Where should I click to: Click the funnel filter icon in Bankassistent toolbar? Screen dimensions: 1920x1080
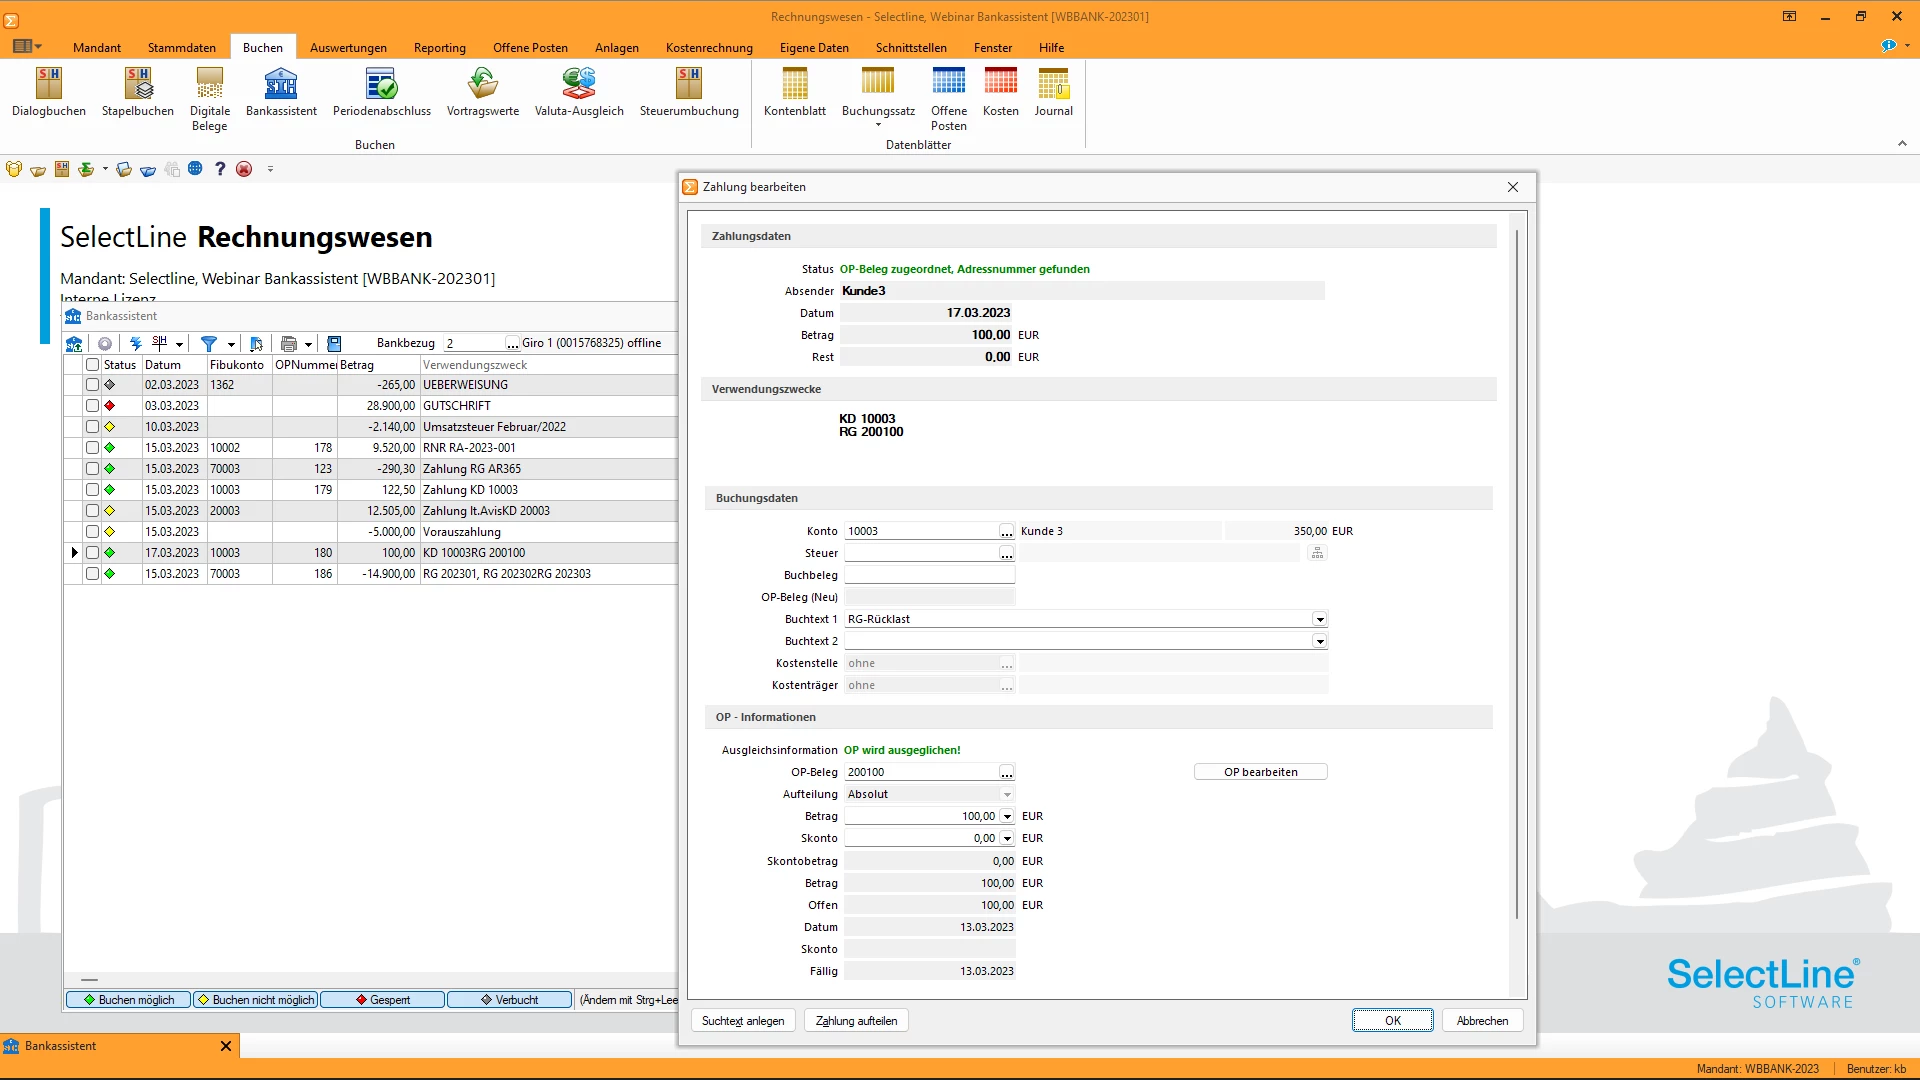click(209, 343)
